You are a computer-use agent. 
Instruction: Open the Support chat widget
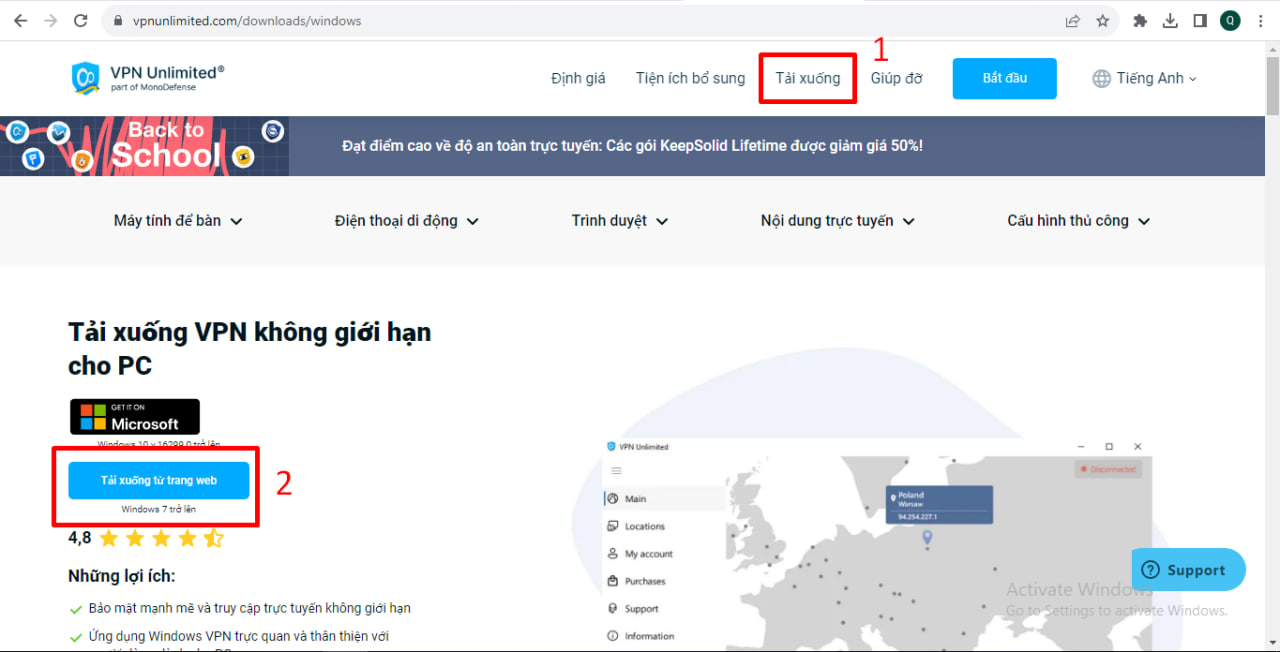(1188, 570)
